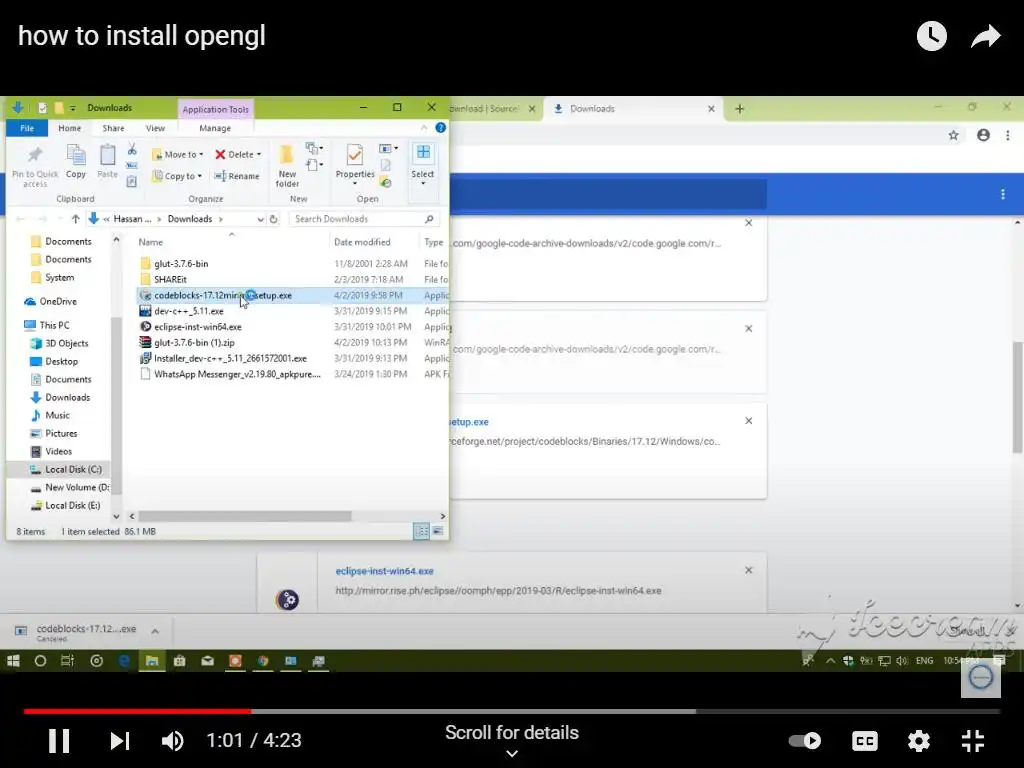
Task: Open the Copy to dropdown
Action: 178,176
